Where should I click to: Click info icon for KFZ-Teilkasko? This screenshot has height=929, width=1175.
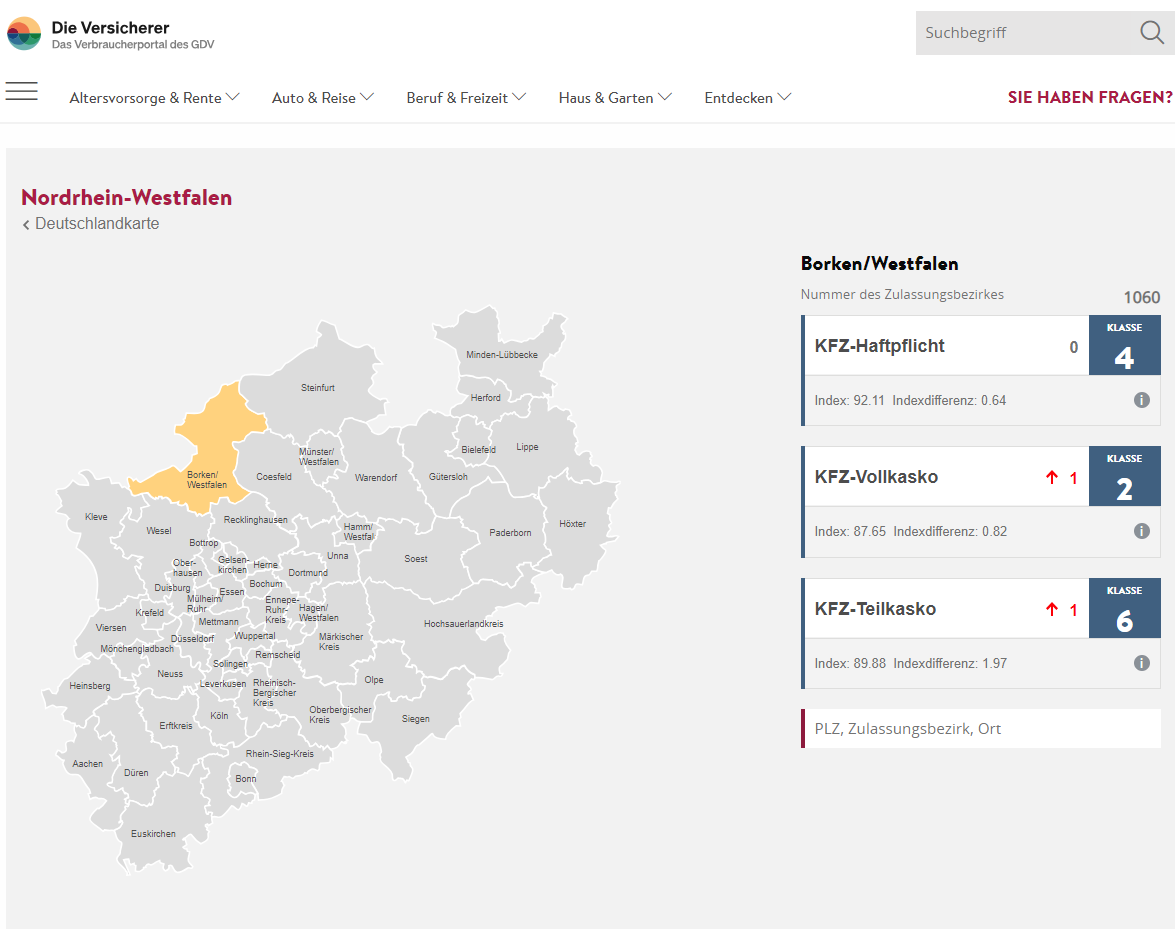(1141, 663)
